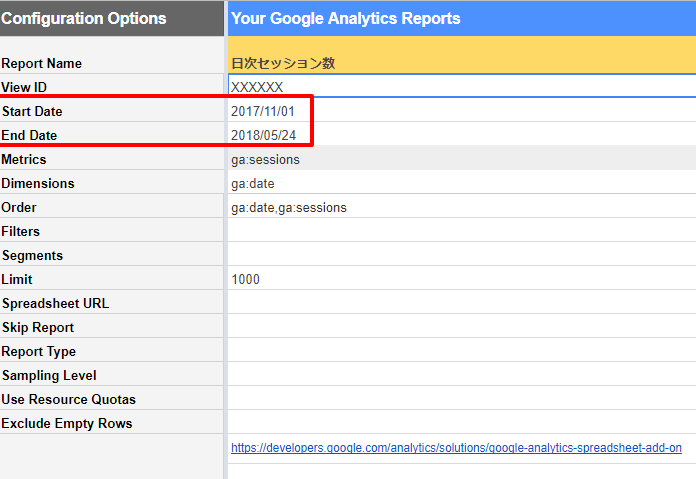Image resolution: width=696 pixels, height=479 pixels.
Task: Click the Dimensions value ga:date
Action: tap(252, 183)
